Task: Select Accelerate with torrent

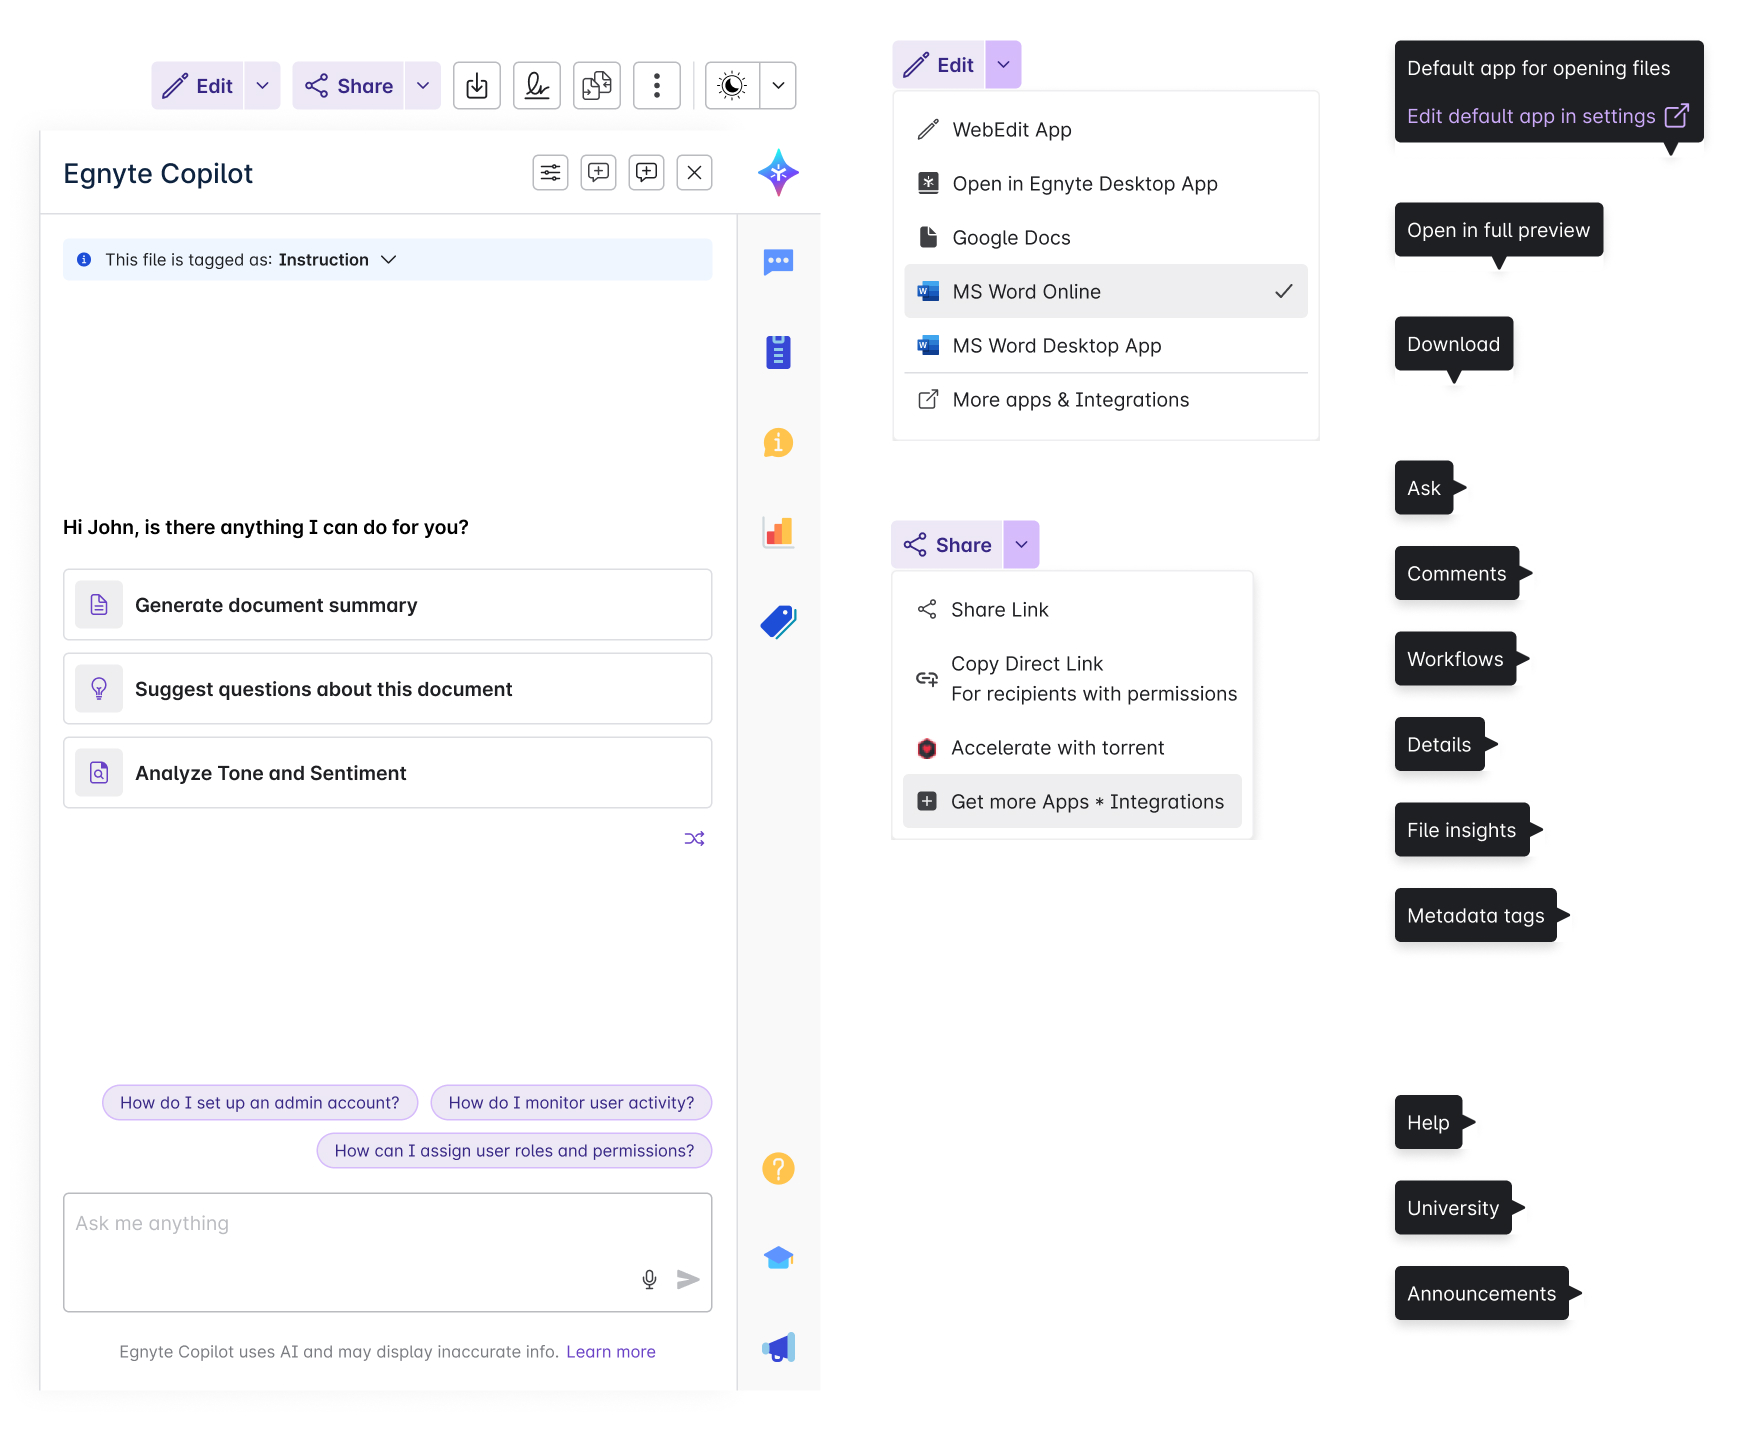Action: (x=1072, y=748)
